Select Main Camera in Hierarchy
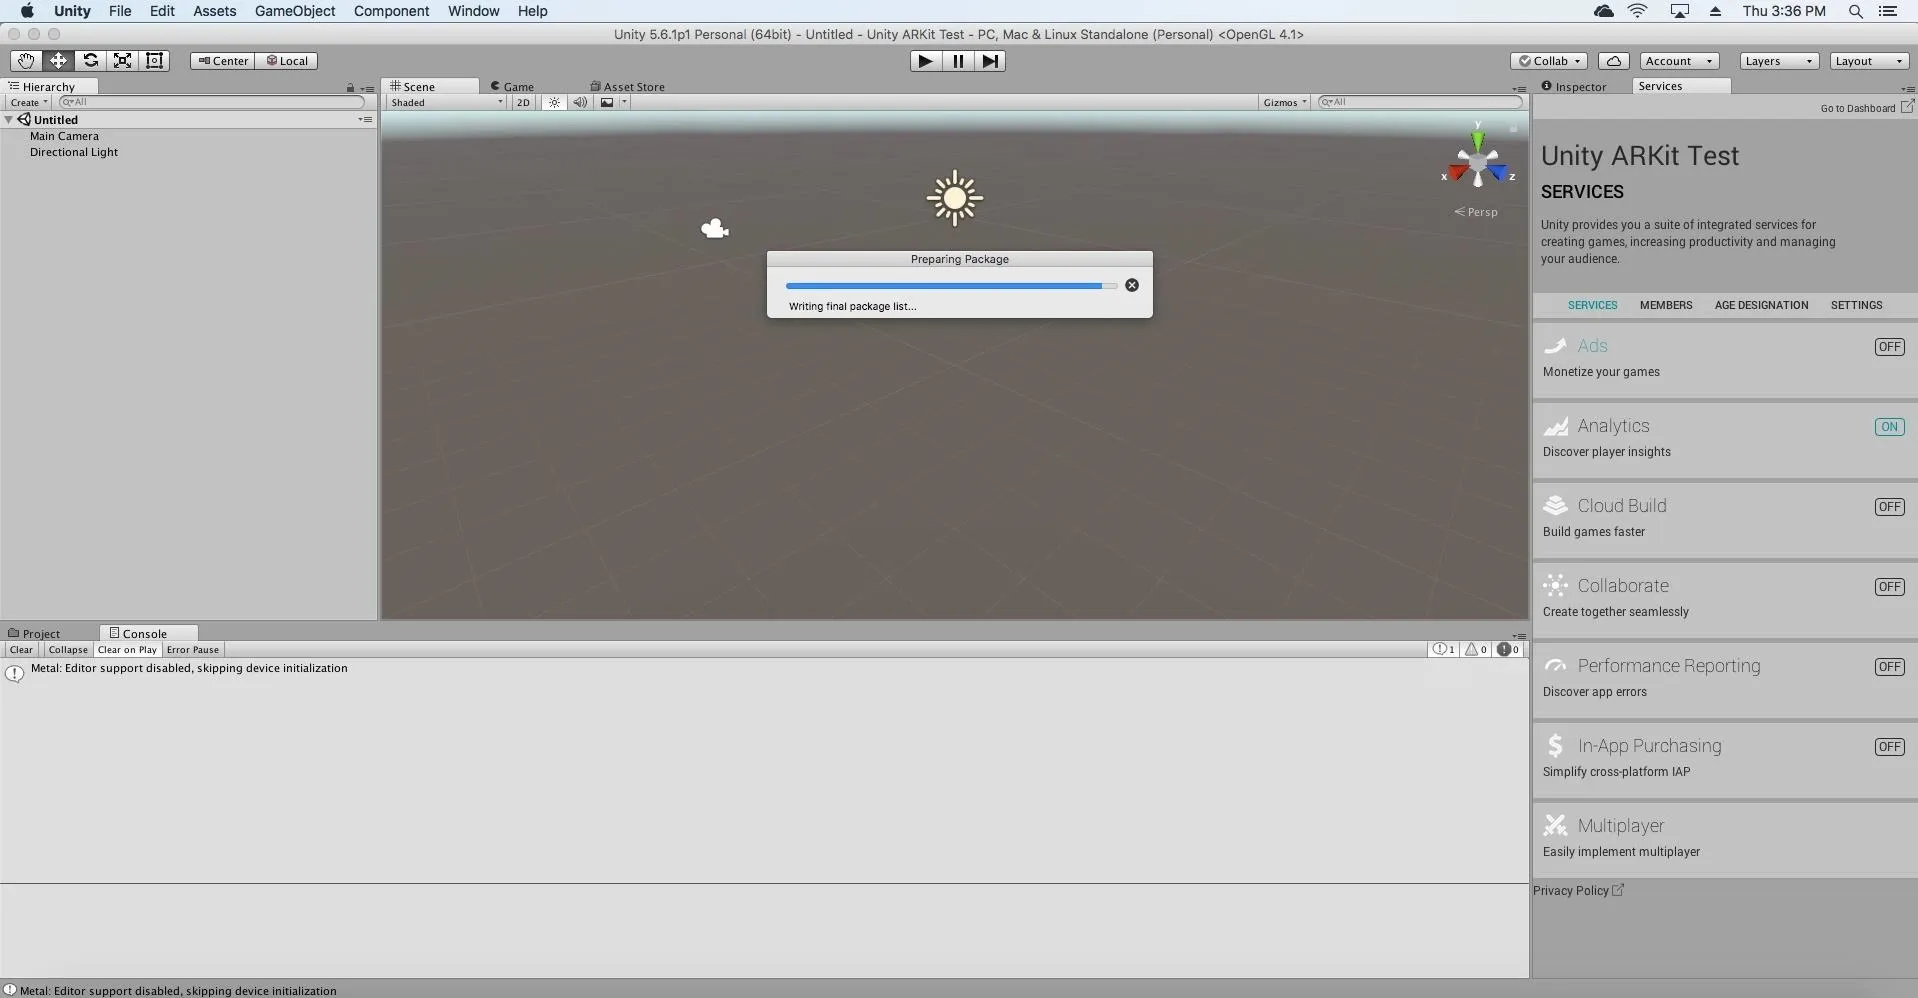This screenshot has width=1918, height=998. 64,136
